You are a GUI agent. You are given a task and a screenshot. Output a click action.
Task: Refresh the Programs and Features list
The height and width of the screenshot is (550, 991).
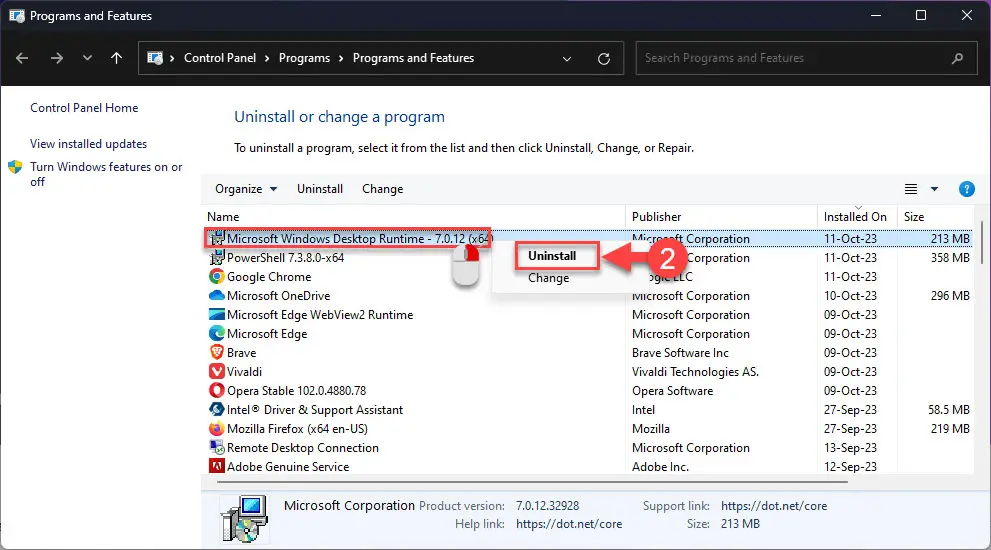604,59
